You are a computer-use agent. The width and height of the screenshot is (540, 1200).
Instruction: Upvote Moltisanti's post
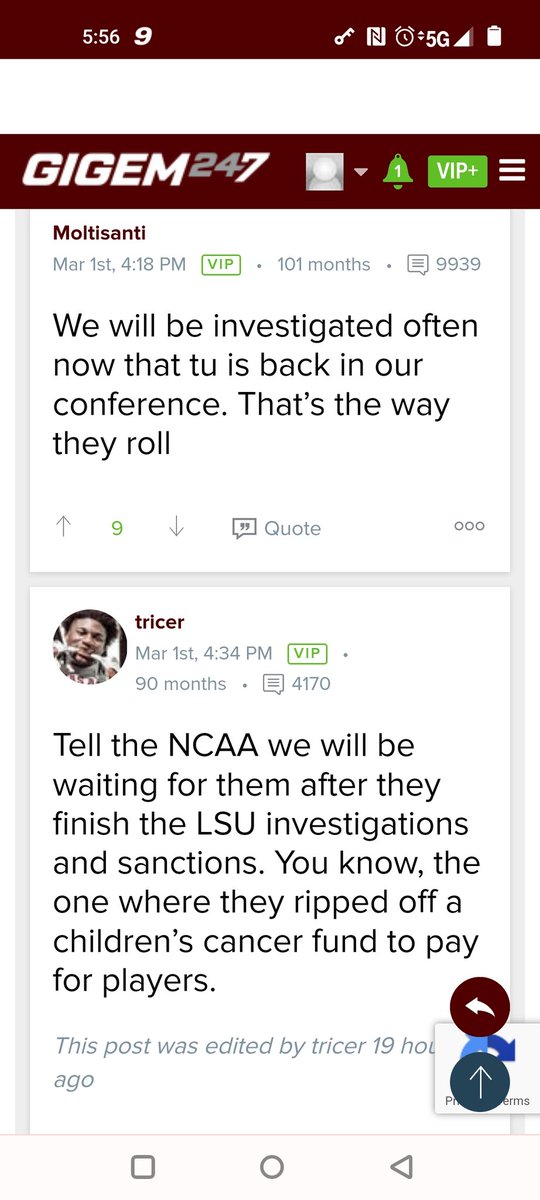point(64,527)
